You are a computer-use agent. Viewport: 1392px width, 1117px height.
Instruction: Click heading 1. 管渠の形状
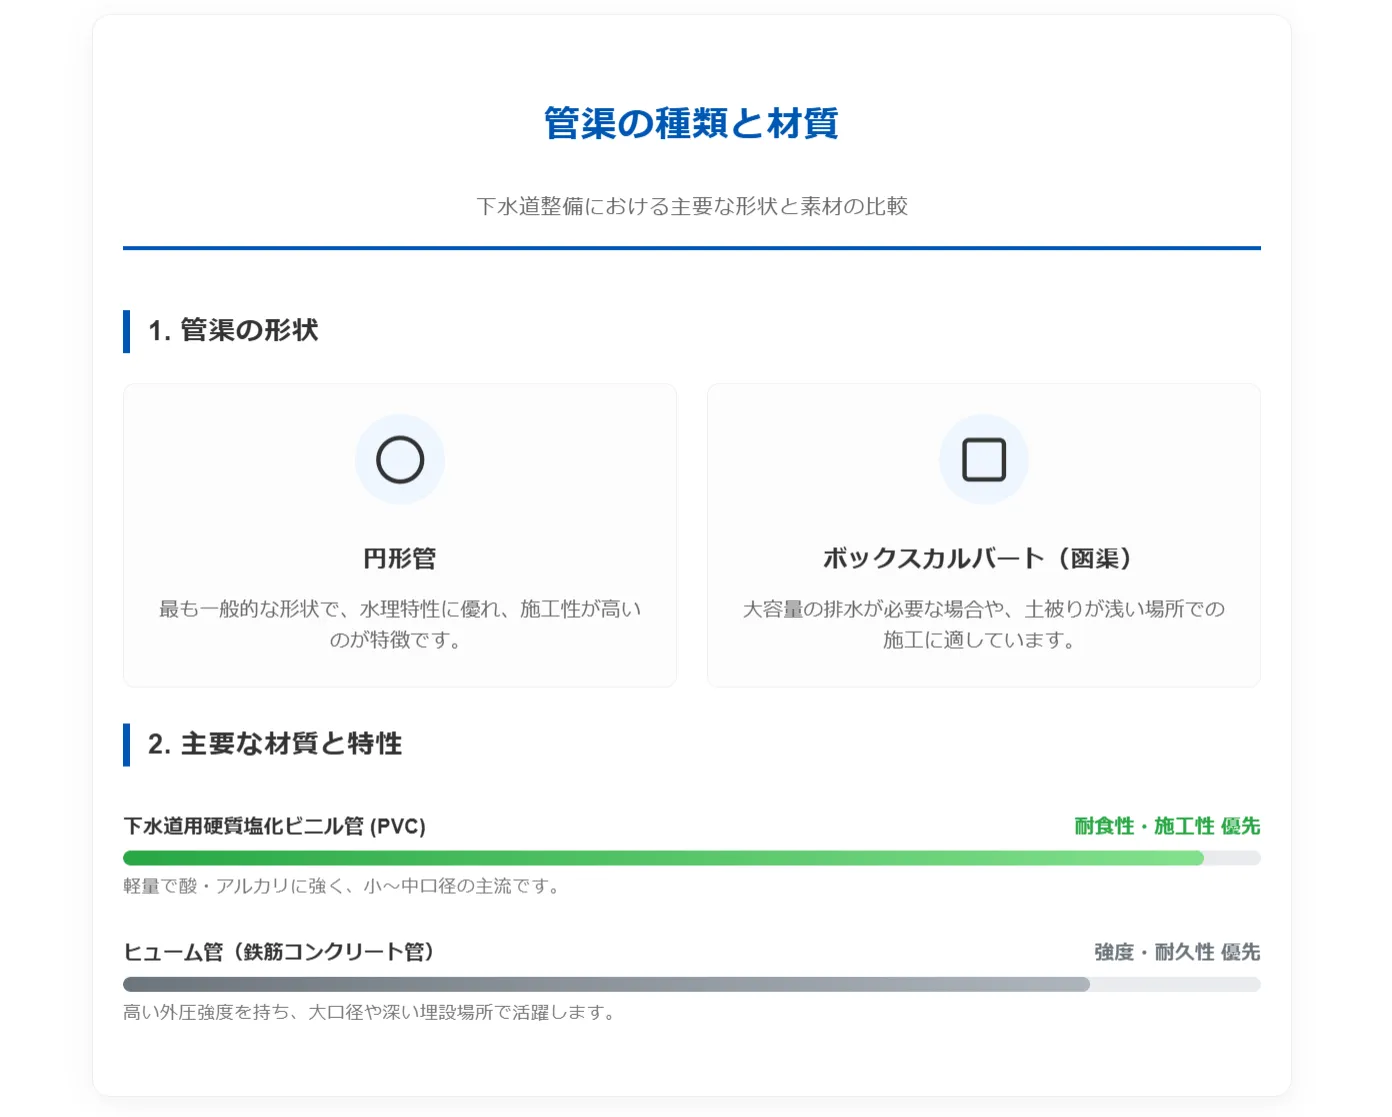(233, 330)
